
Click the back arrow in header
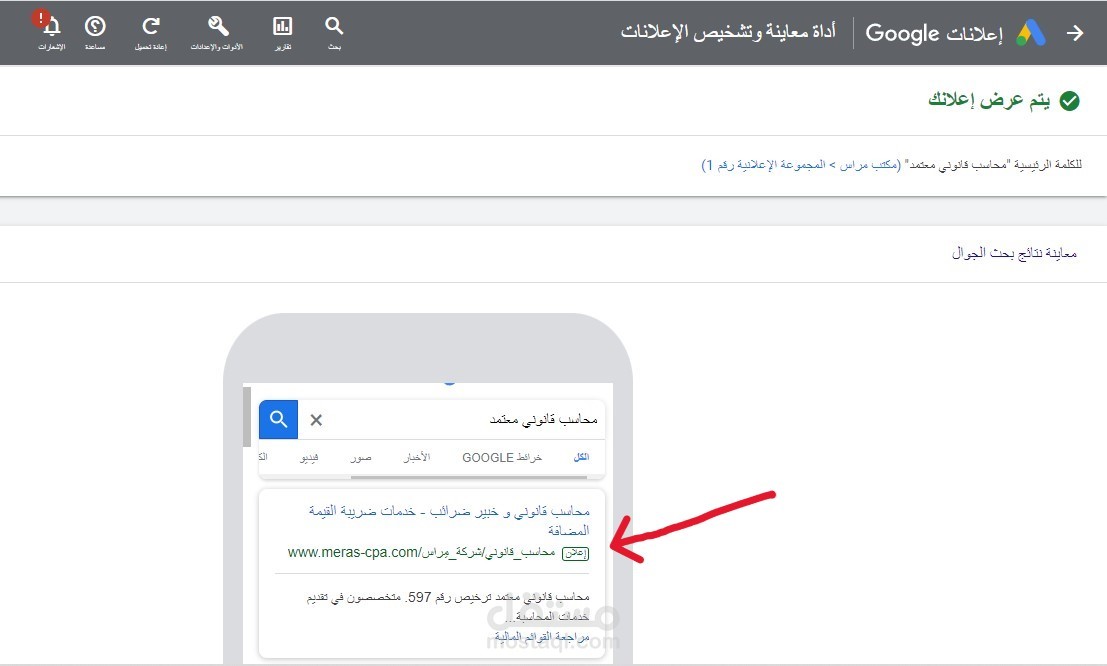pos(1075,32)
